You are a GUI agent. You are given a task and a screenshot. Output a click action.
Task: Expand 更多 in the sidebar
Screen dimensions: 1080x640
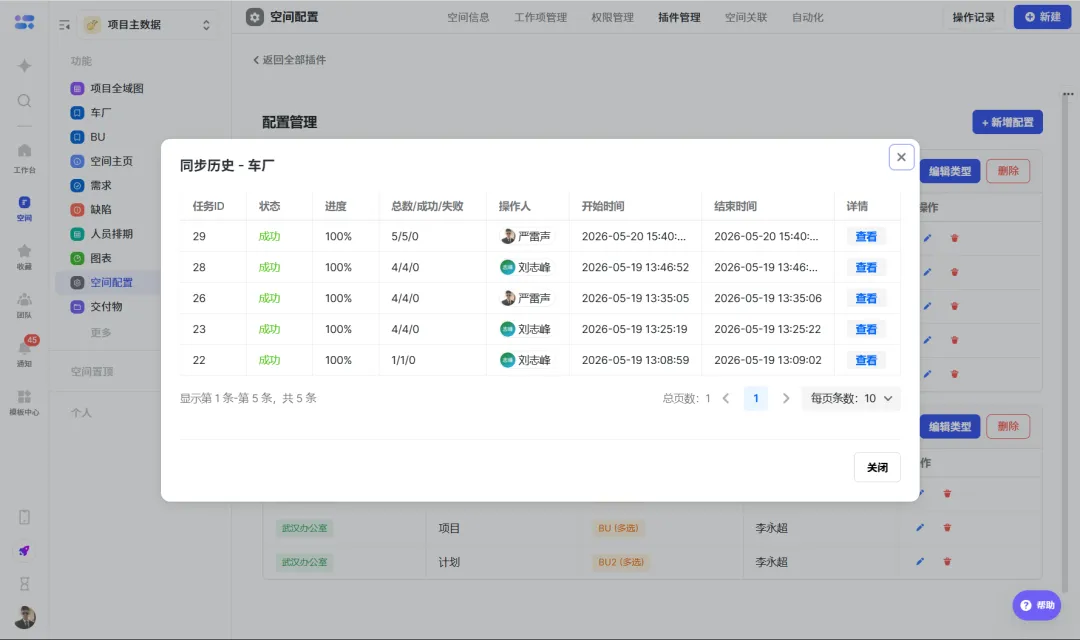(101, 333)
